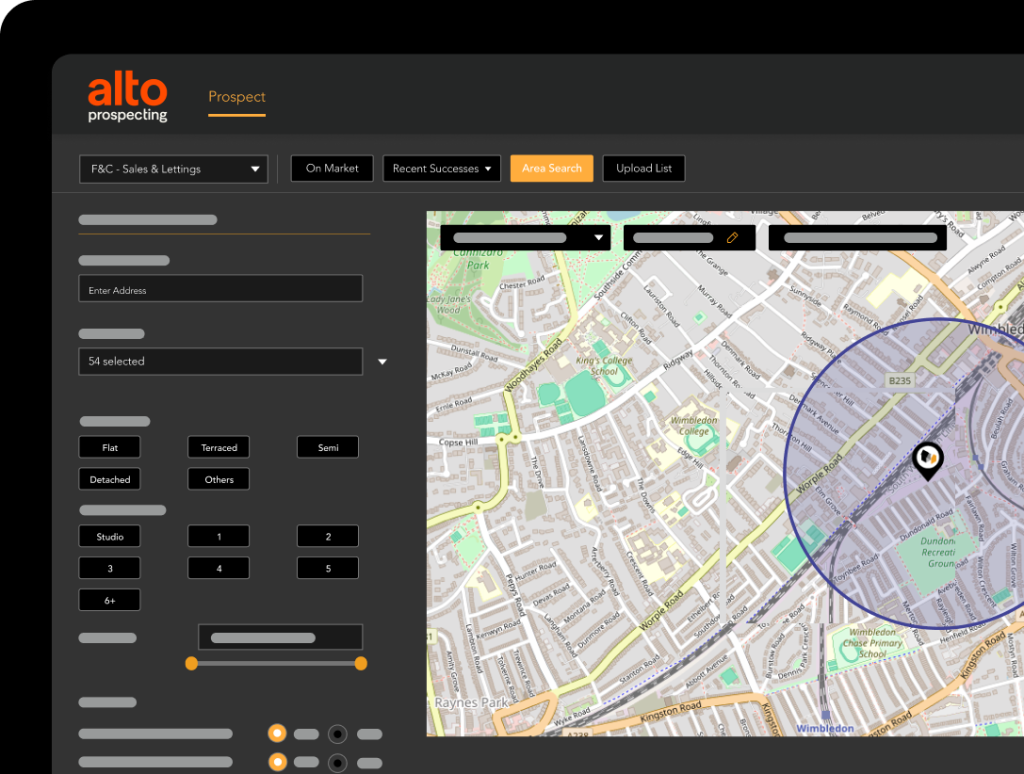Screen dimensions: 1024x774
Task: Click the Enter Address input field
Action: pos(220,290)
